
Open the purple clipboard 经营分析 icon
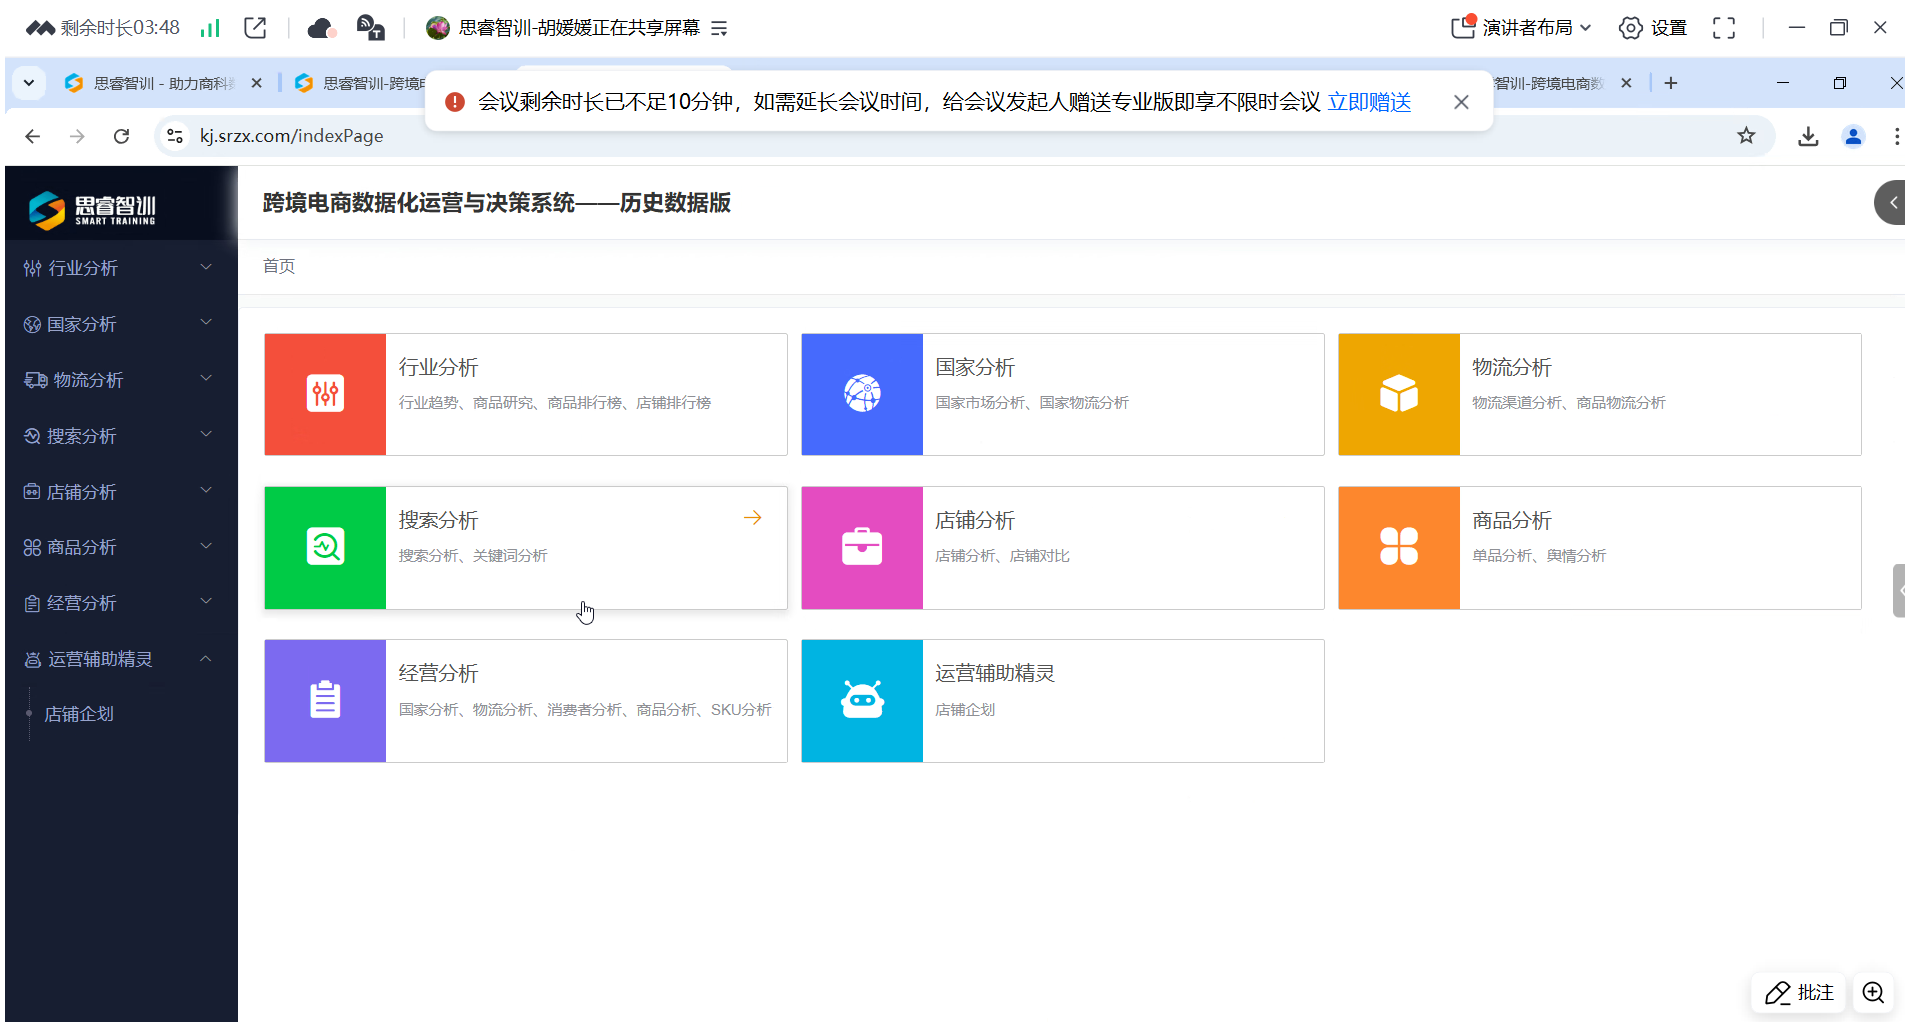(x=325, y=699)
